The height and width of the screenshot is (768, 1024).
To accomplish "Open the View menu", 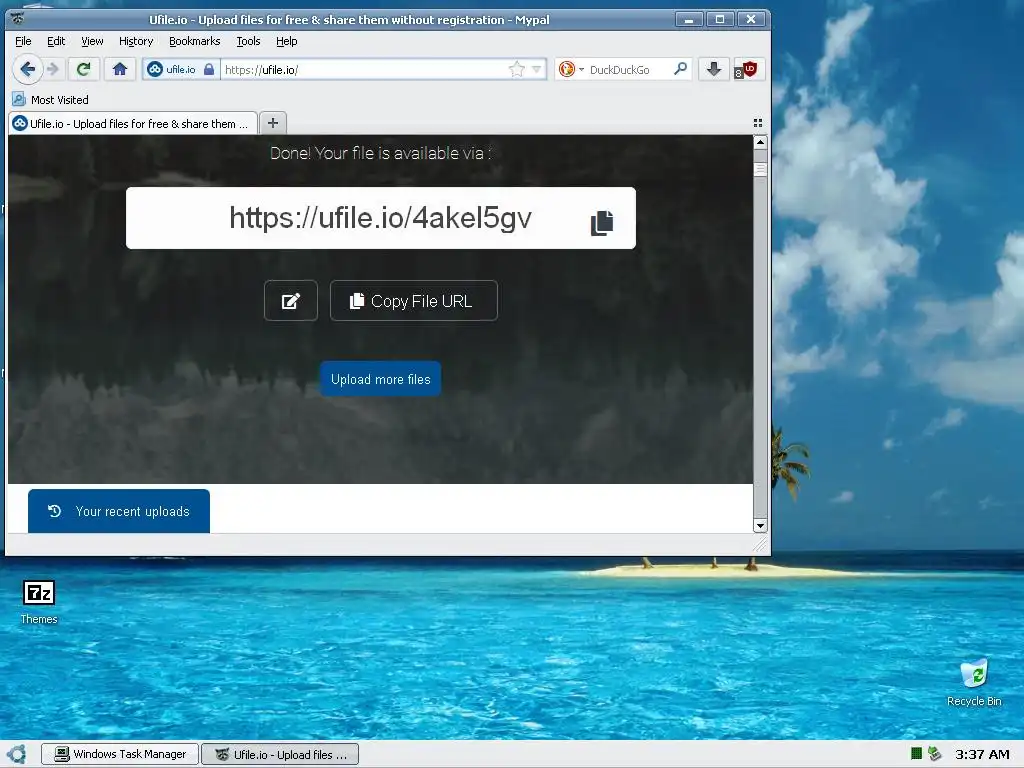I will (x=92, y=41).
